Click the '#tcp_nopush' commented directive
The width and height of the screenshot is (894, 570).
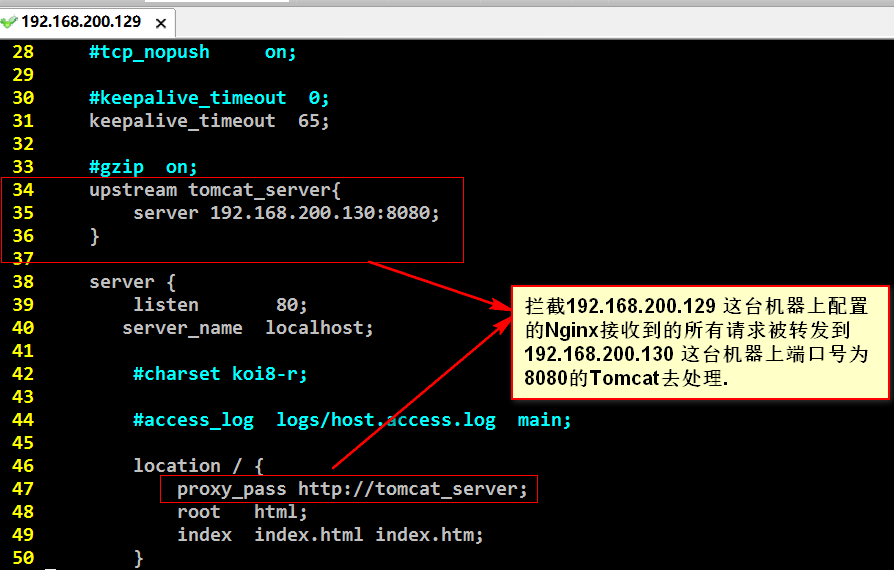point(149,52)
